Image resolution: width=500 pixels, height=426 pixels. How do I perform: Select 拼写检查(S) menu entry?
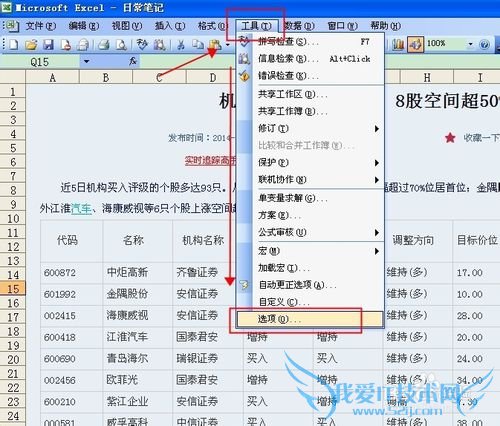click(x=310, y=42)
